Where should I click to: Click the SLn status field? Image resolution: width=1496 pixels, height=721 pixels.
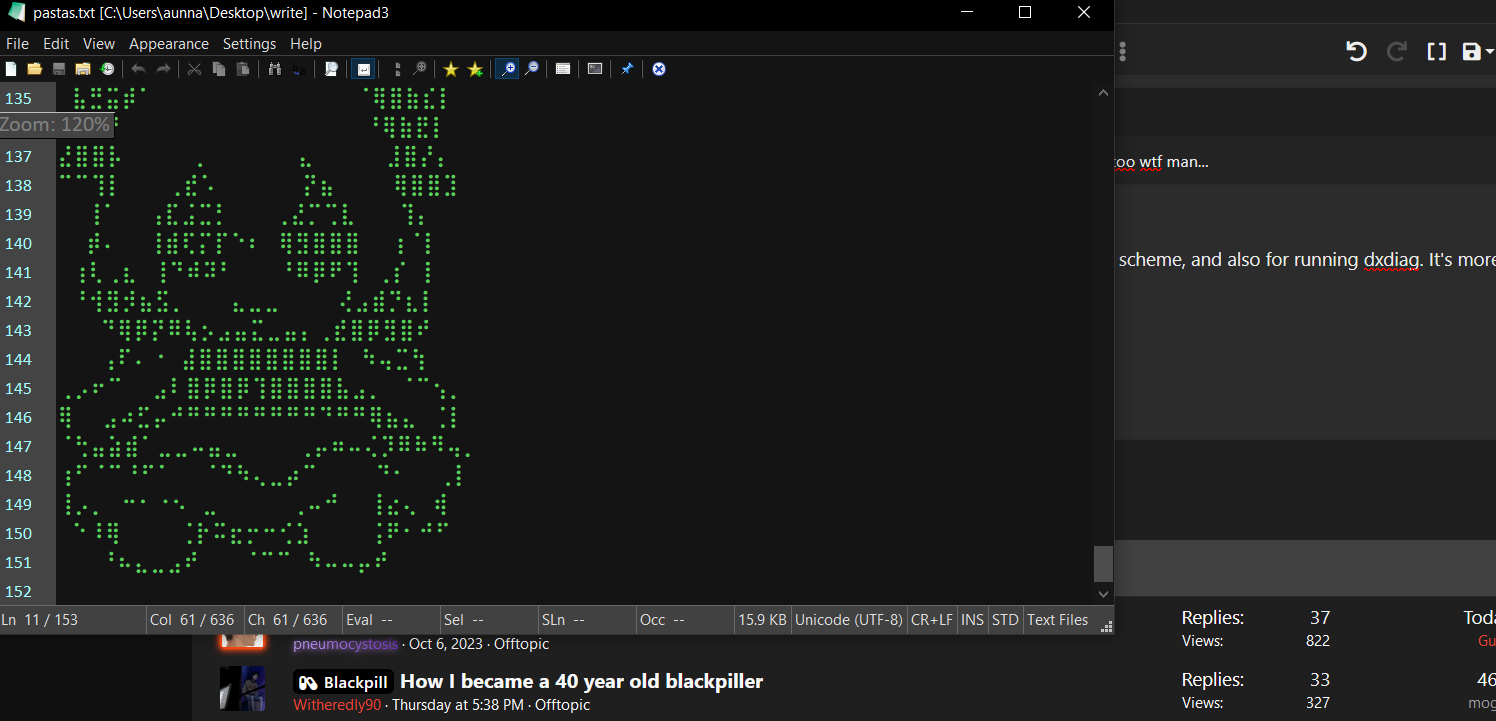(586, 620)
